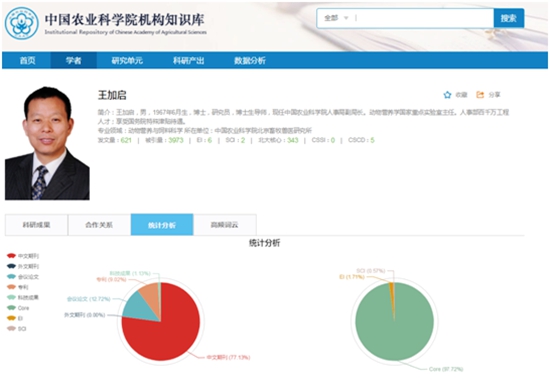Toggle the Core green legend item
The height and width of the screenshot is (389, 550).
18,308
